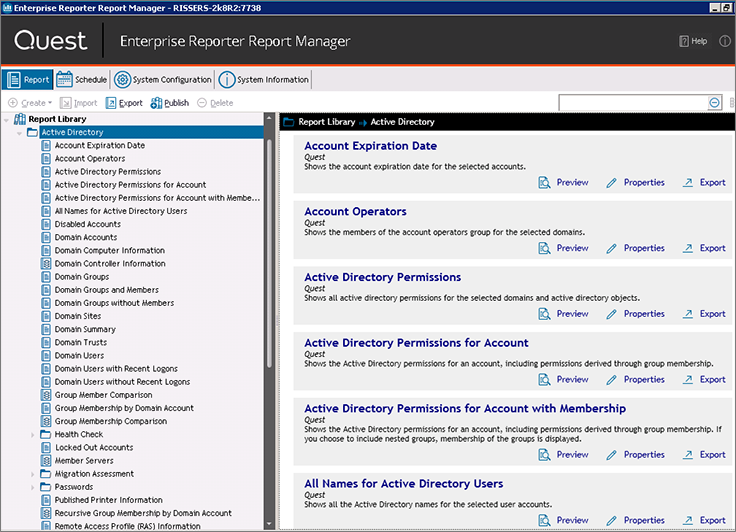The height and width of the screenshot is (532, 736).
Task: Open the Active Directory Permissions report title link
Action: point(383,277)
